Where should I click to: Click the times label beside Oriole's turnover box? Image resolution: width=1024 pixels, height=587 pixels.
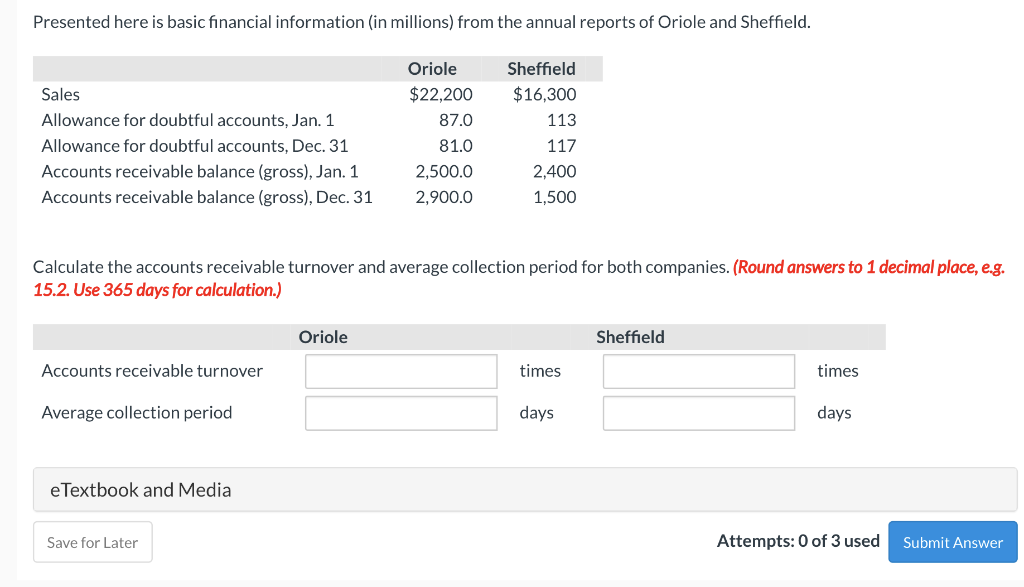(x=540, y=371)
